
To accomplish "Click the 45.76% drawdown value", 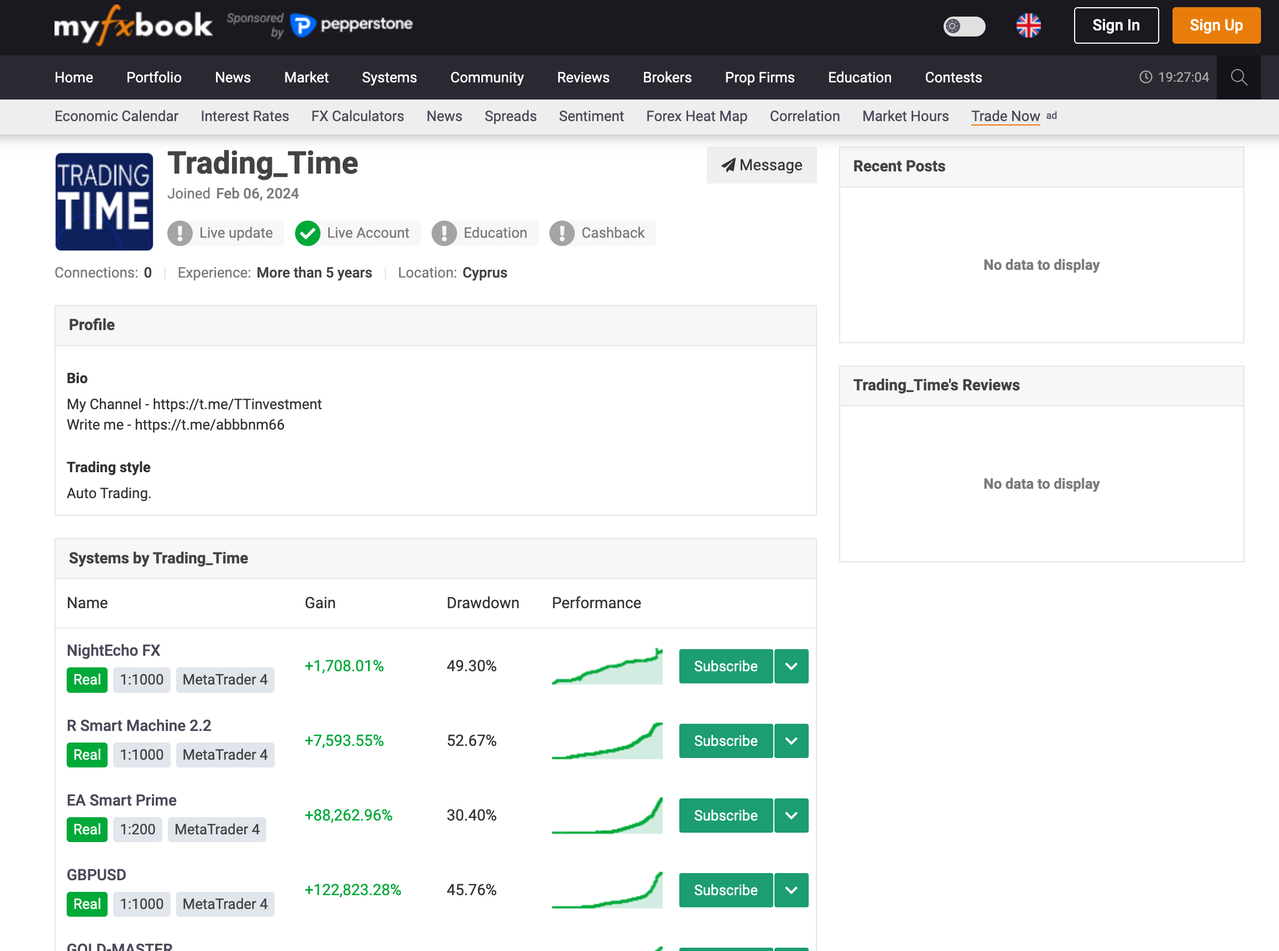I will [x=472, y=890].
